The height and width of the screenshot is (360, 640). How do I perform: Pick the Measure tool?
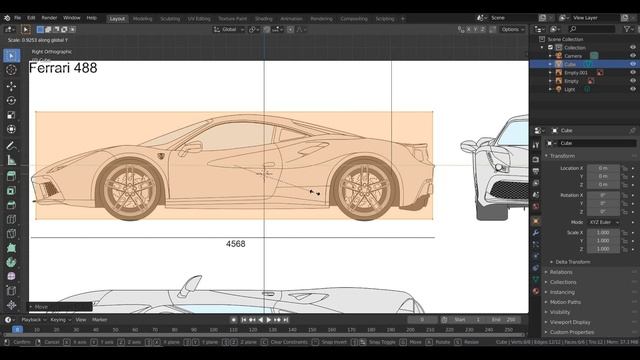(x=11, y=160)
